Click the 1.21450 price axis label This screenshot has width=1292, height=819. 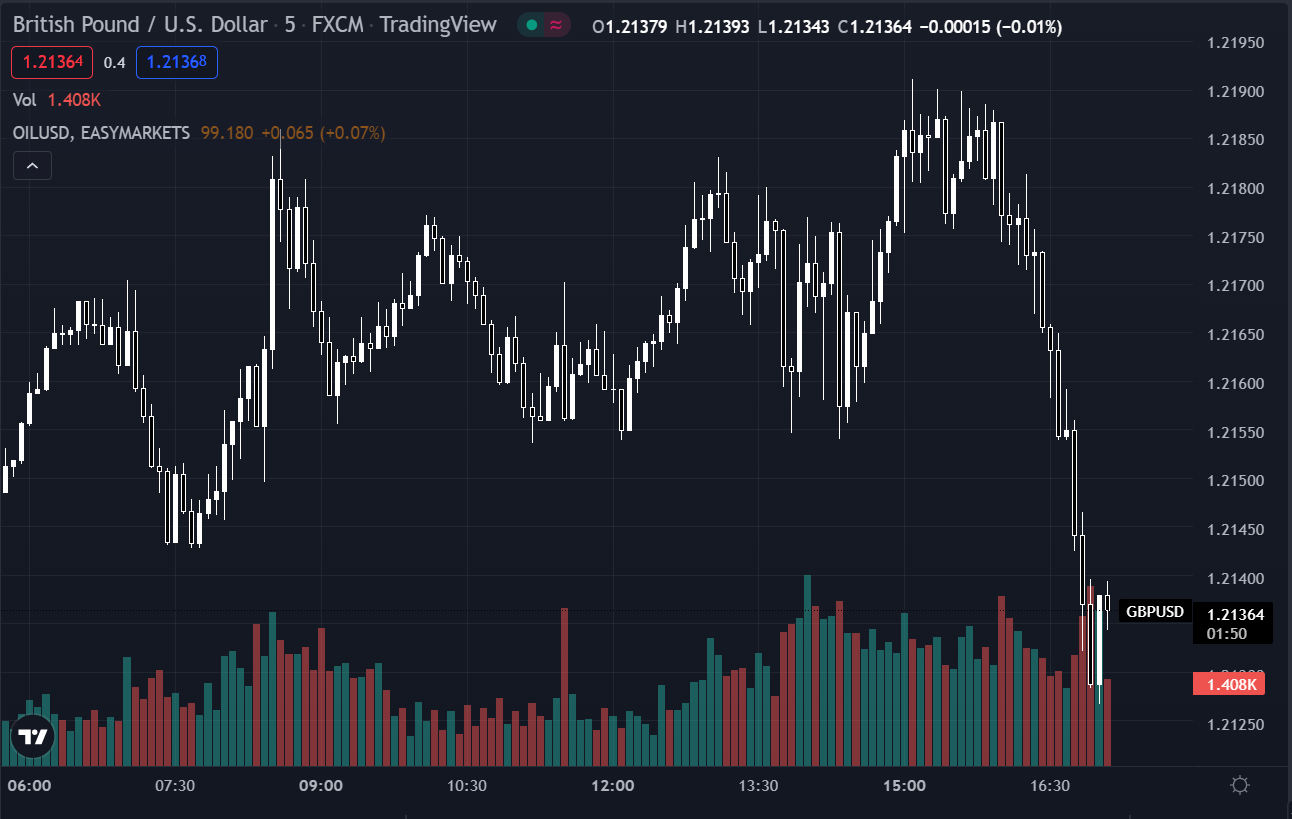click(1236, 530)
